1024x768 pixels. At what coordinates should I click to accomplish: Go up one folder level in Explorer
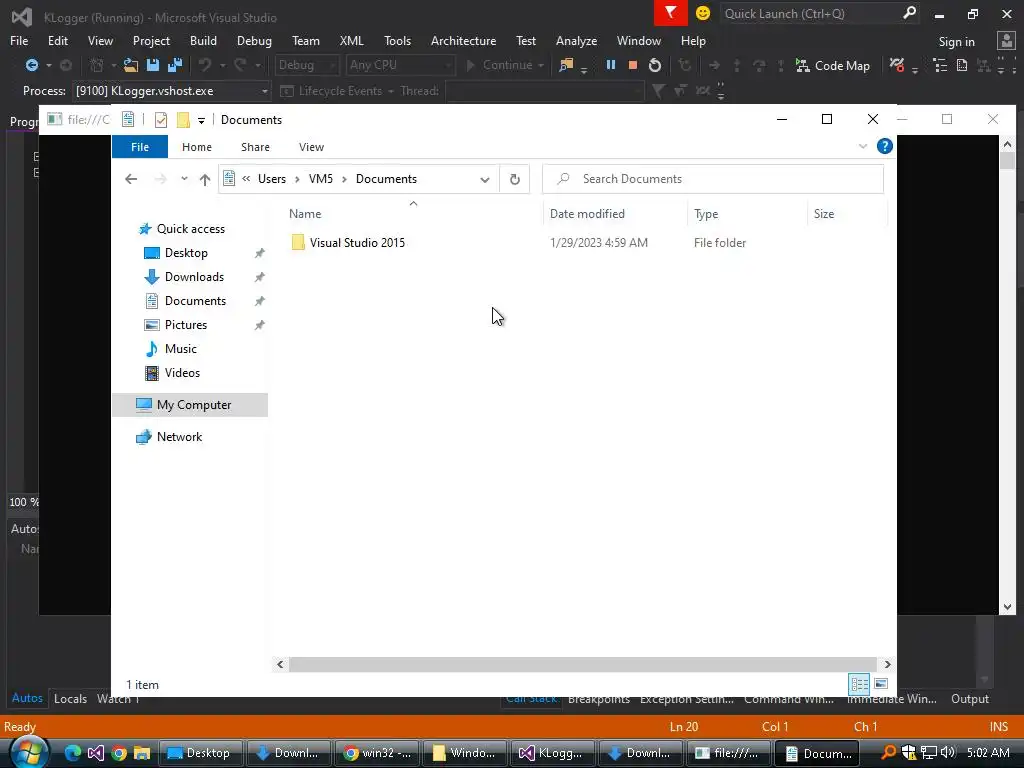click(x=205, y=179)
